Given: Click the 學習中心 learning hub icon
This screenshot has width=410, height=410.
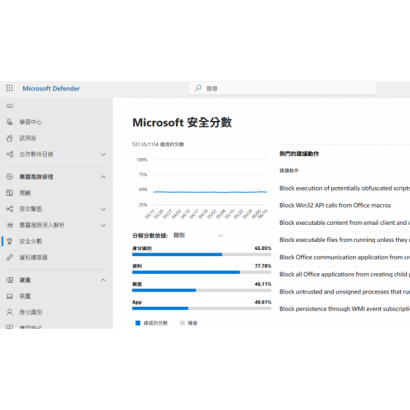Looking at the screenshot, I should pos(10,122).
